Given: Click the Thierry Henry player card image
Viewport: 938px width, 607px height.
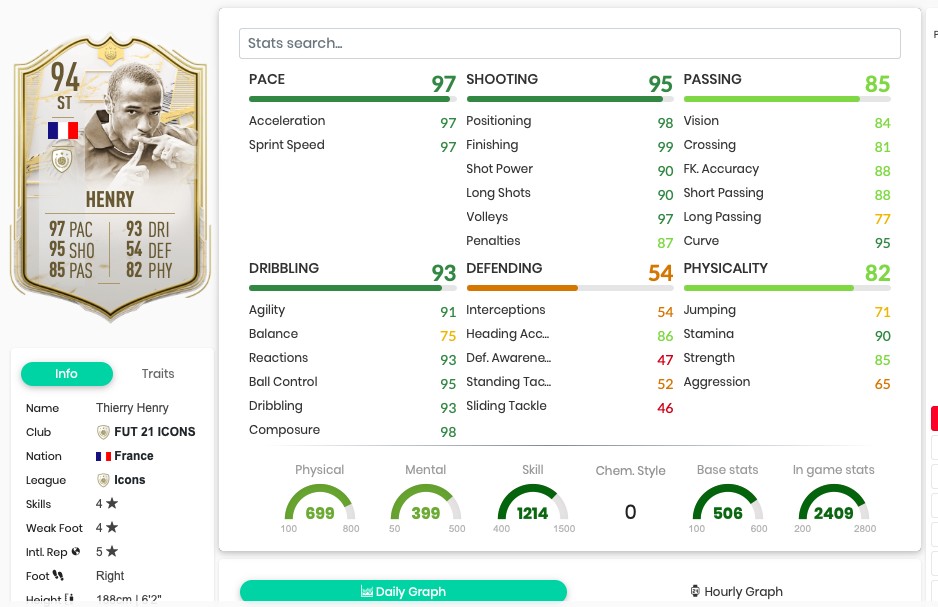Looking at the screenshot, I should pos(110,180).
